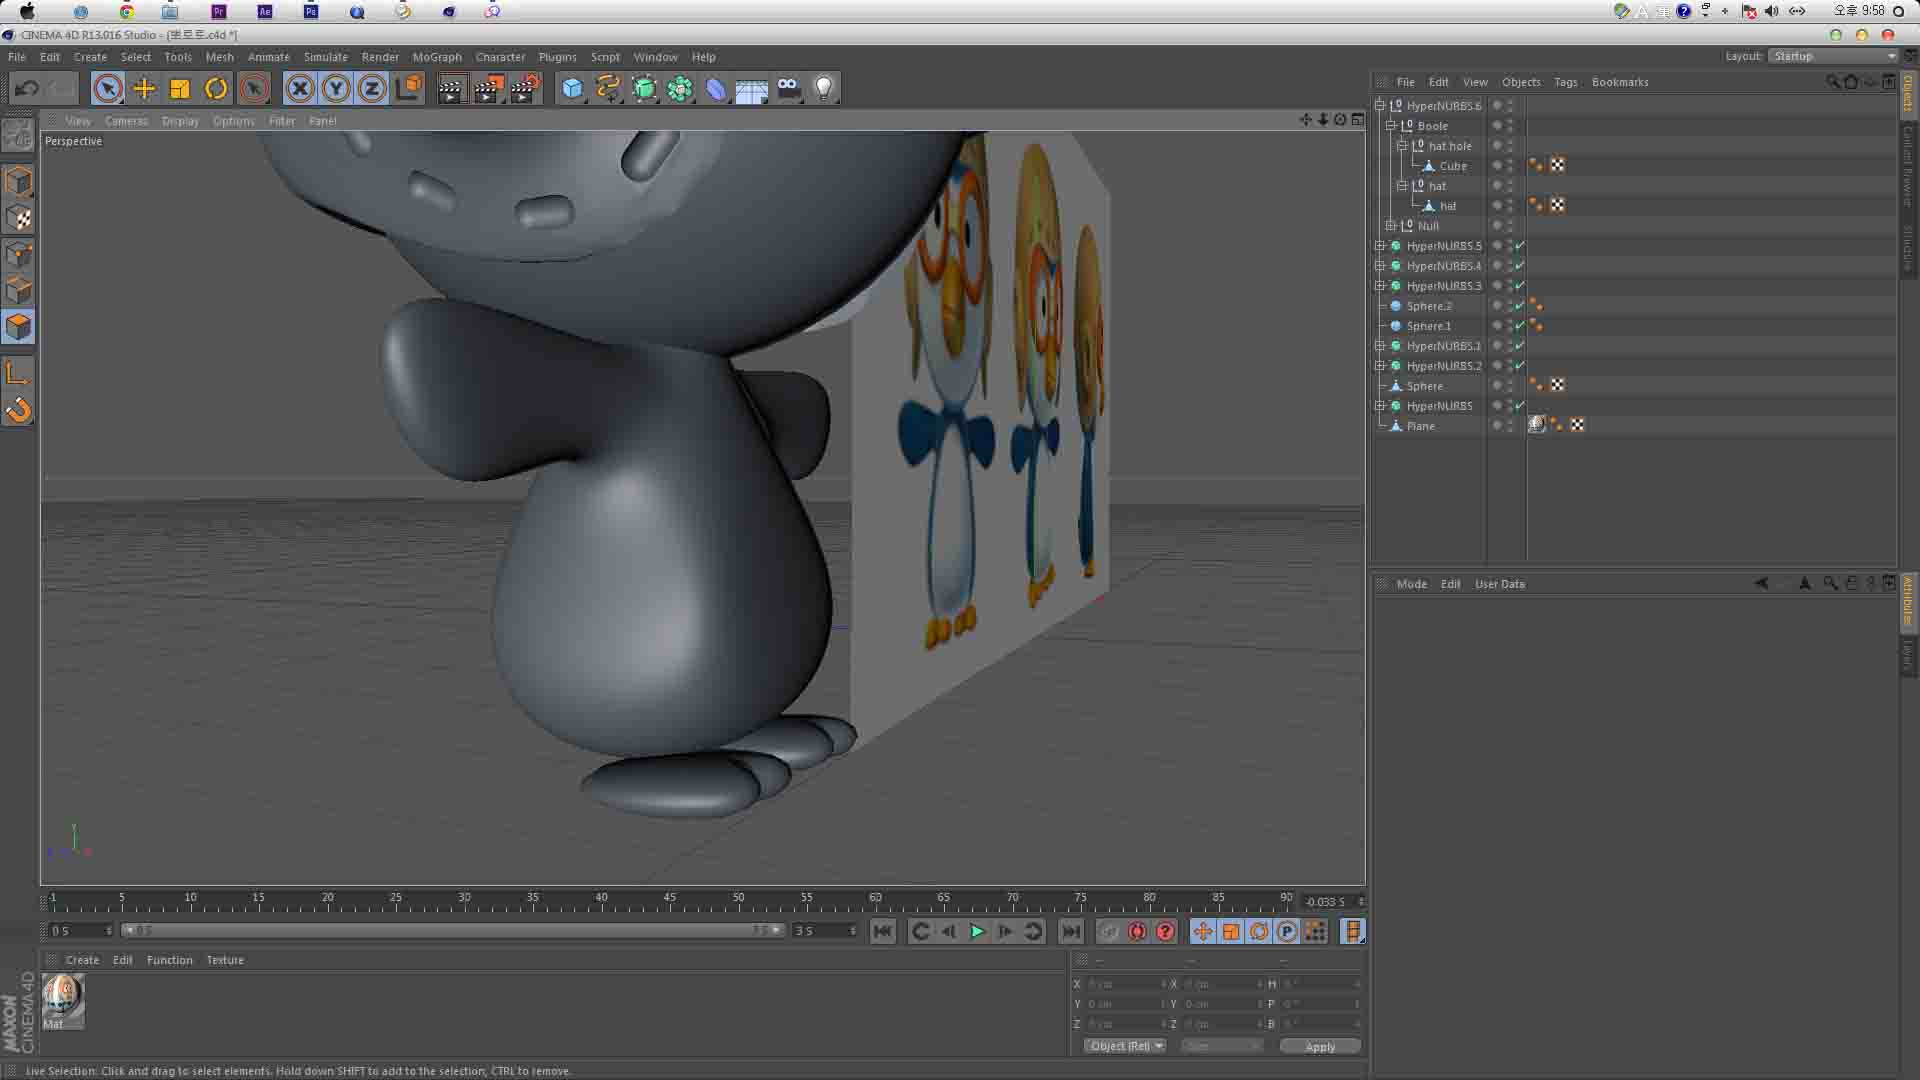The height and width of the screenshot is (1080, 1920).
Task: Open the Simulate menu
Action: 326,57
